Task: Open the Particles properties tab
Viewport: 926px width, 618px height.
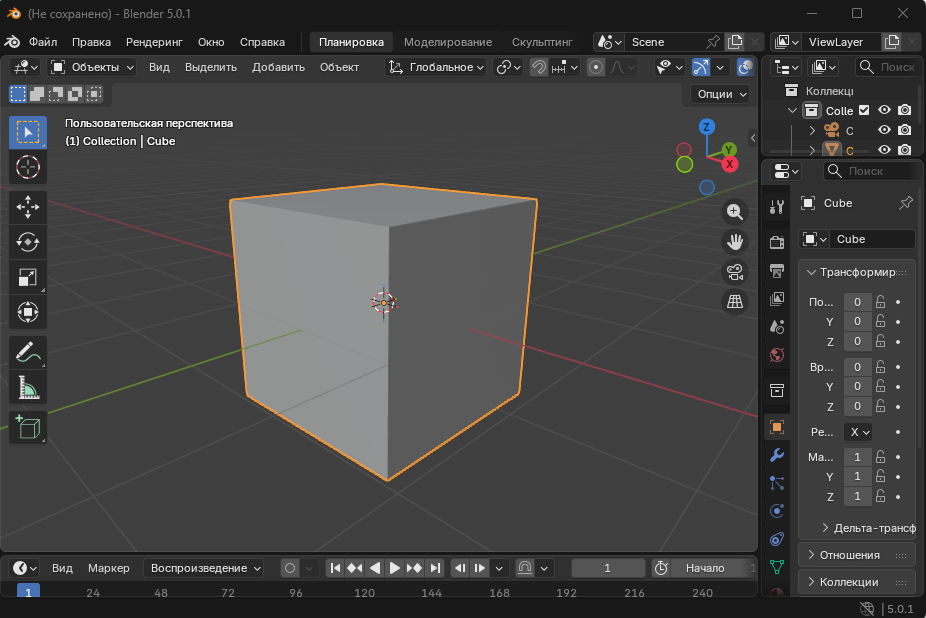Action: (777, 483)
